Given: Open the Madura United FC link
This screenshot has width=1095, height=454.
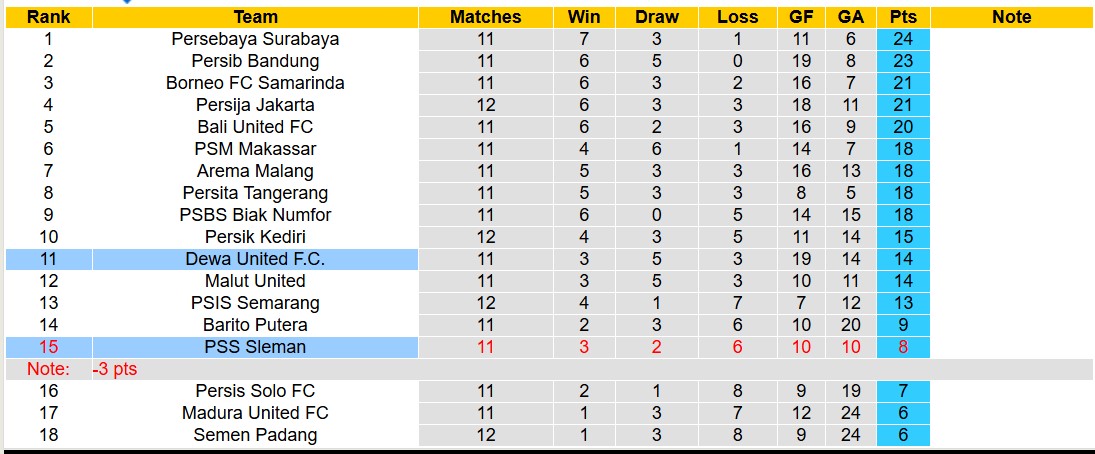Looking at the screenshot, I should pos(255,413).
